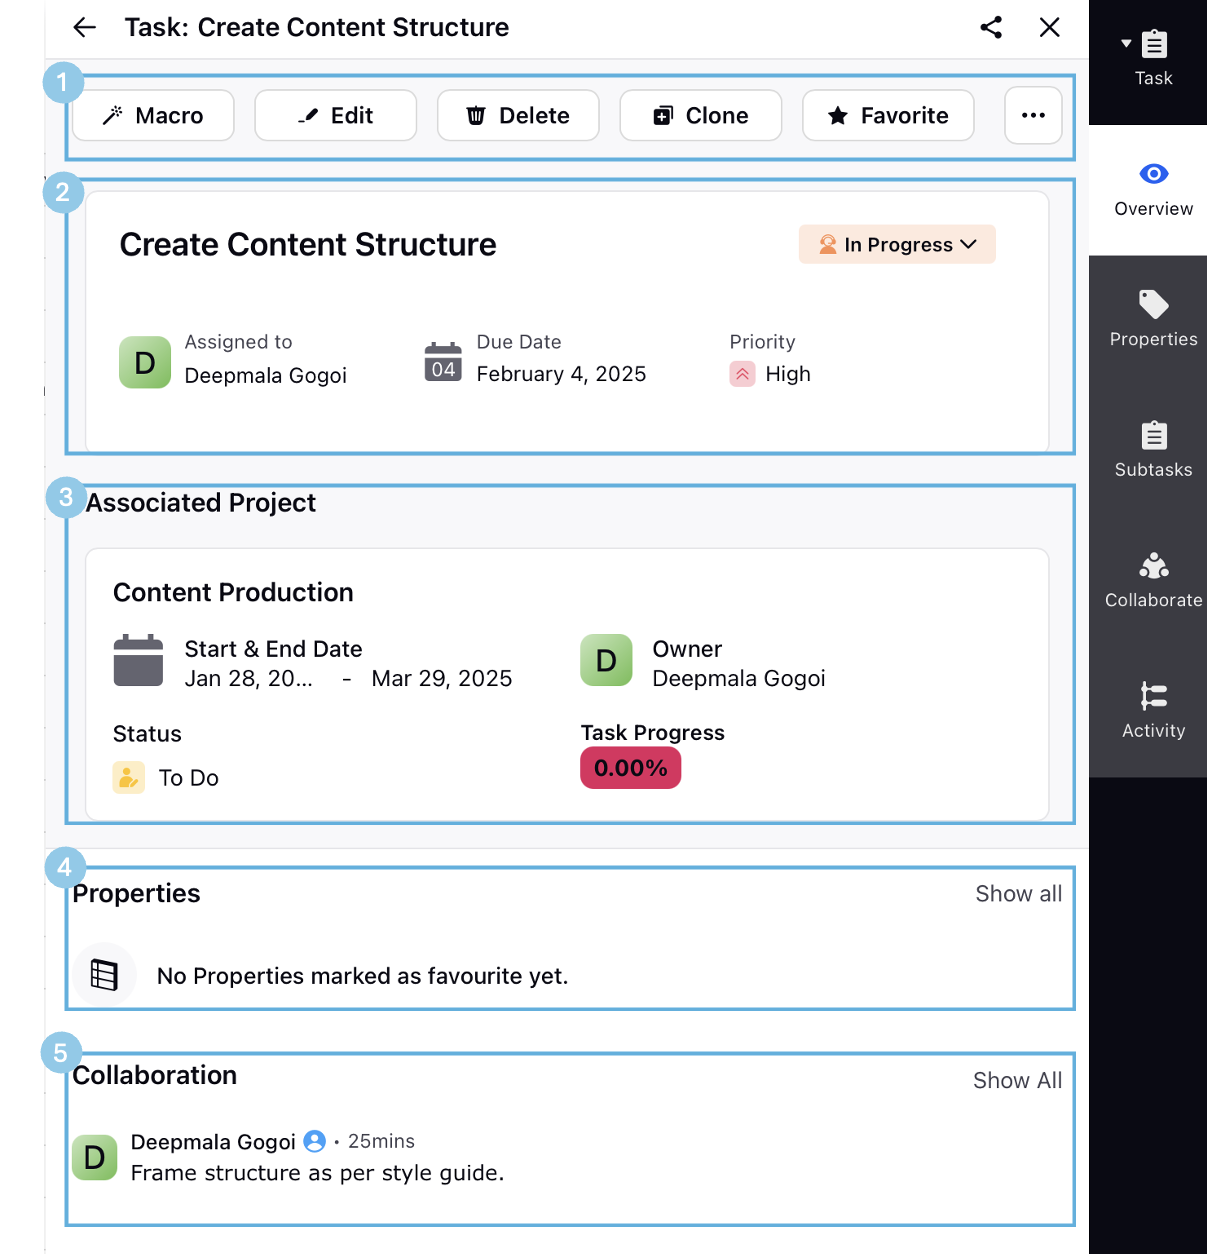Click the 'Create Content Structure' card title
The height and width of the screenshot is (1254, 1207).
308,245
